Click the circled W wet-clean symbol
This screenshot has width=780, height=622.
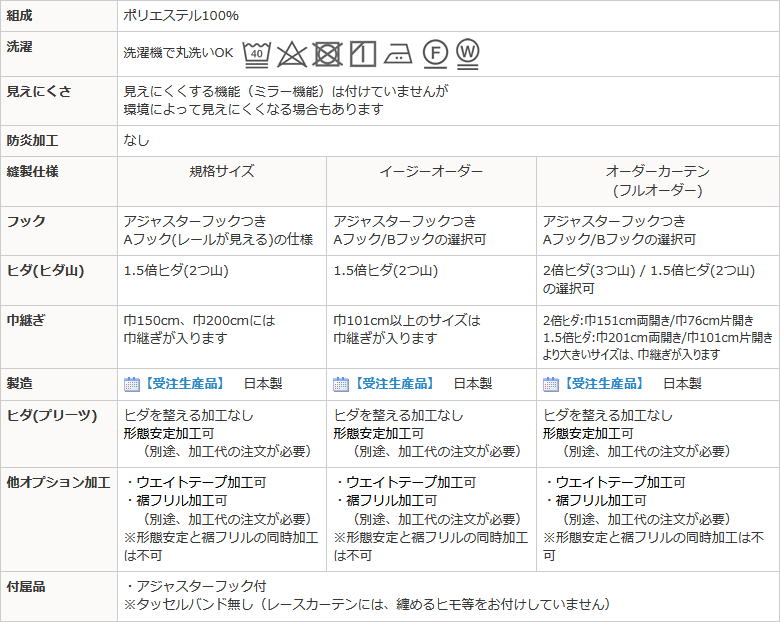click(x=467, y=52)
